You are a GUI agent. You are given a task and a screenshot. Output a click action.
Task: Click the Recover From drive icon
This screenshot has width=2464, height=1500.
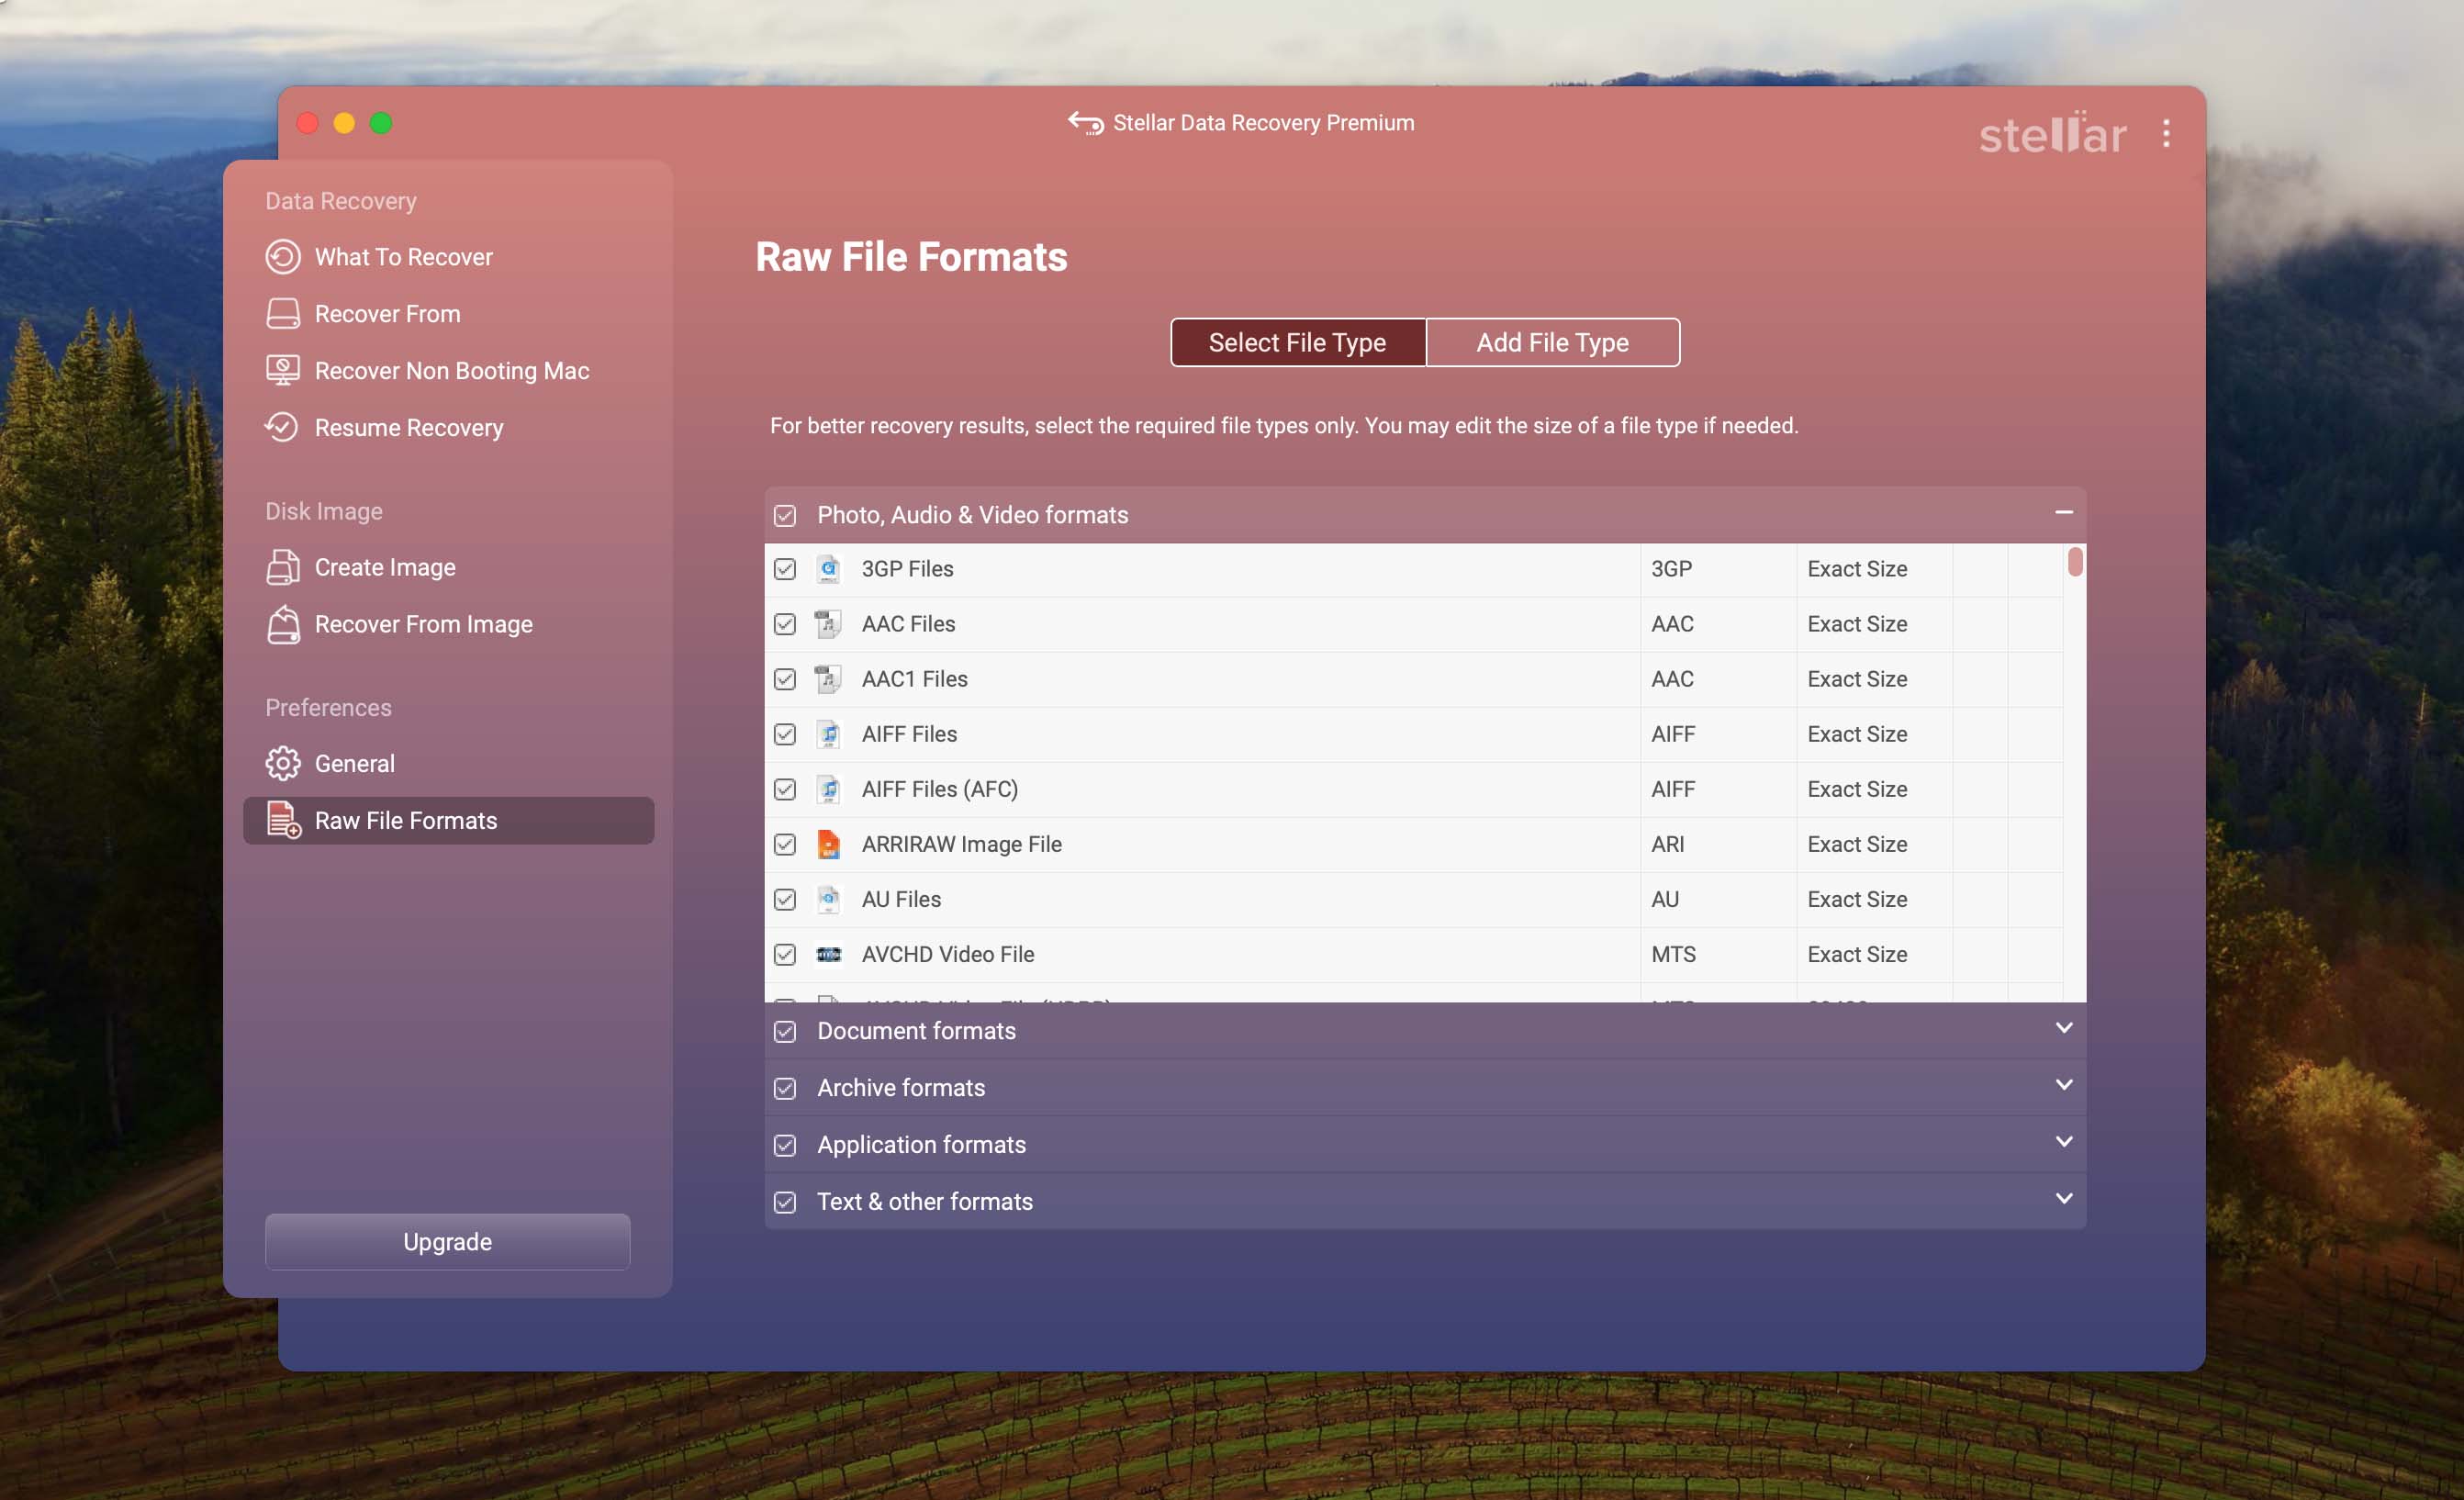click(x=282, y=314)
